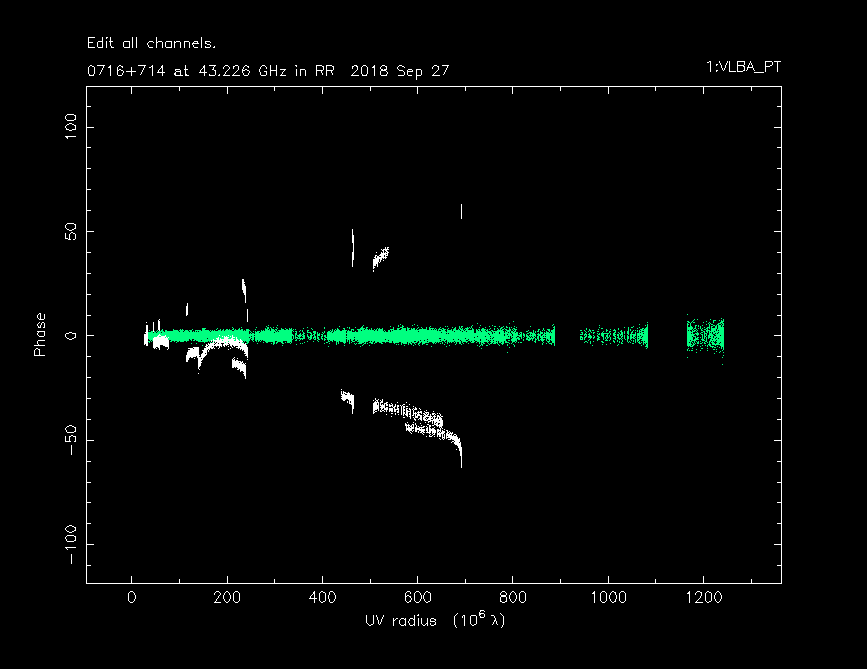The width and height of the screenshot is (867, 669).
Task: Click the x-axis tick label "1200"
Action: click(703, 600)
